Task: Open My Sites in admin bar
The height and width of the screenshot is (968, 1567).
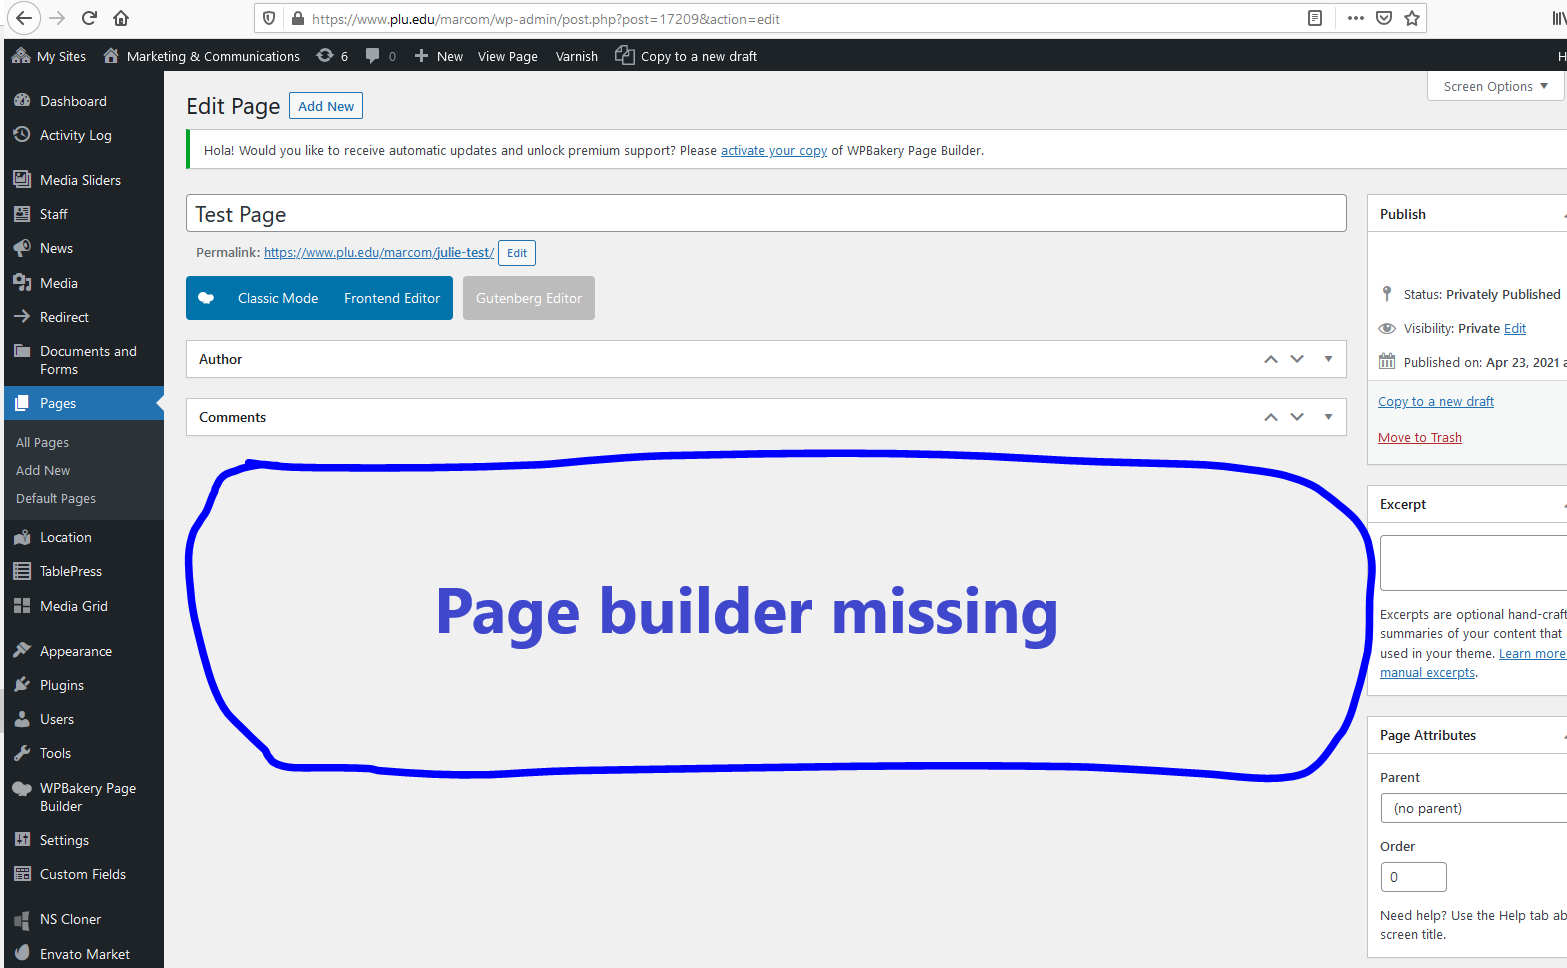Action: click(x=49, y=56)
